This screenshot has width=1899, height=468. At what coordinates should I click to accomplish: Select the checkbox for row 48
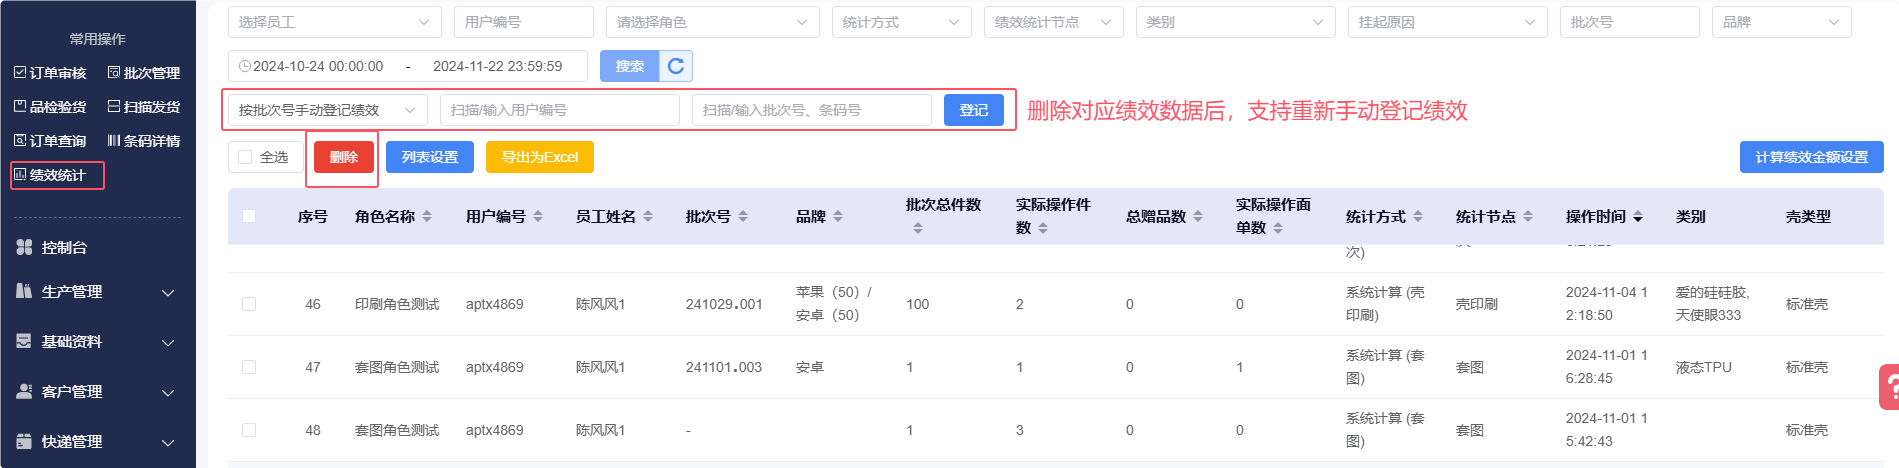tap(249, 430)
